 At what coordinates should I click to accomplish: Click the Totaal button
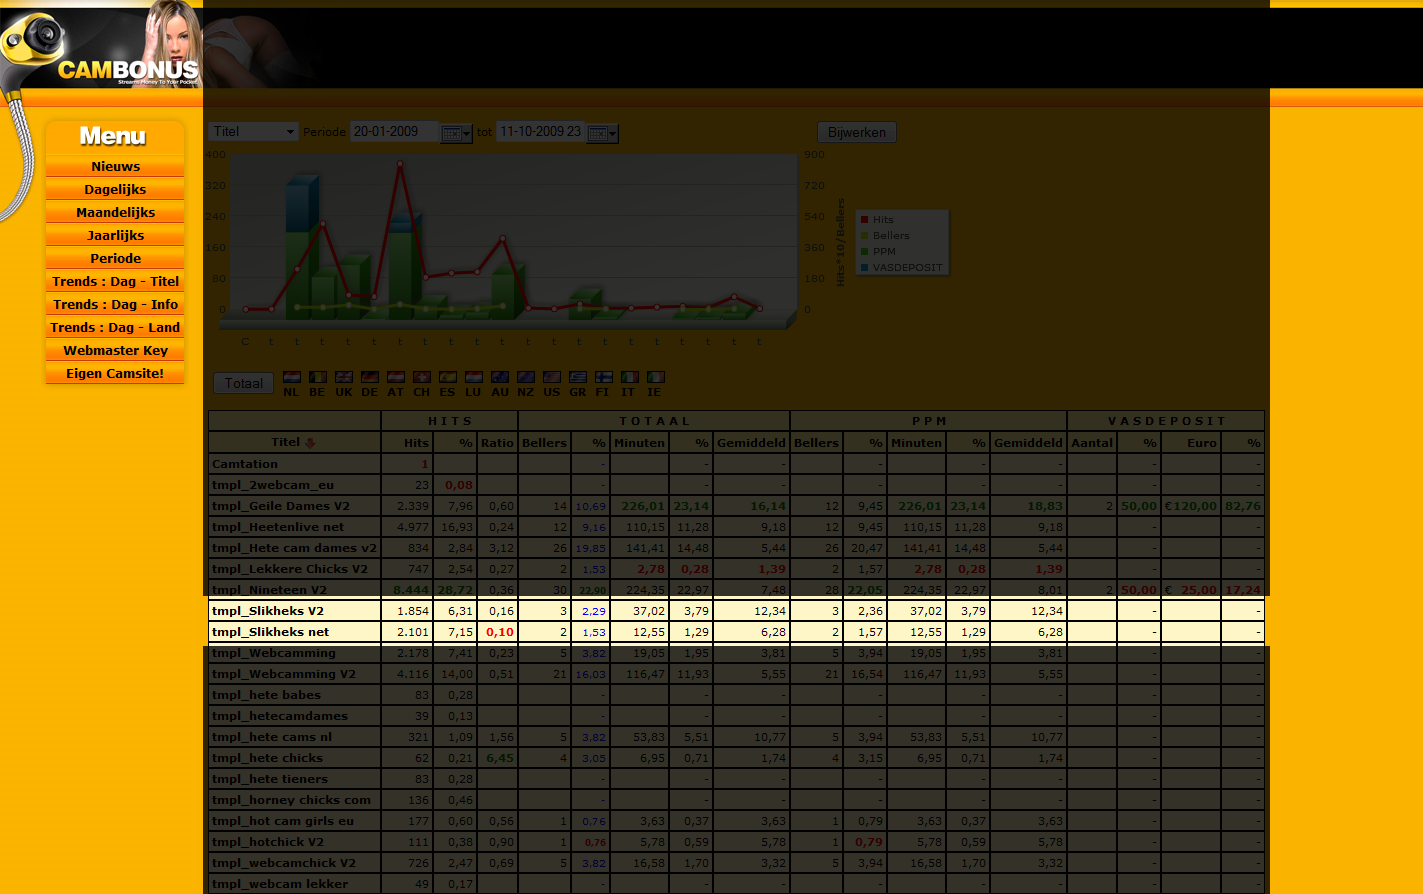point(244,383)
